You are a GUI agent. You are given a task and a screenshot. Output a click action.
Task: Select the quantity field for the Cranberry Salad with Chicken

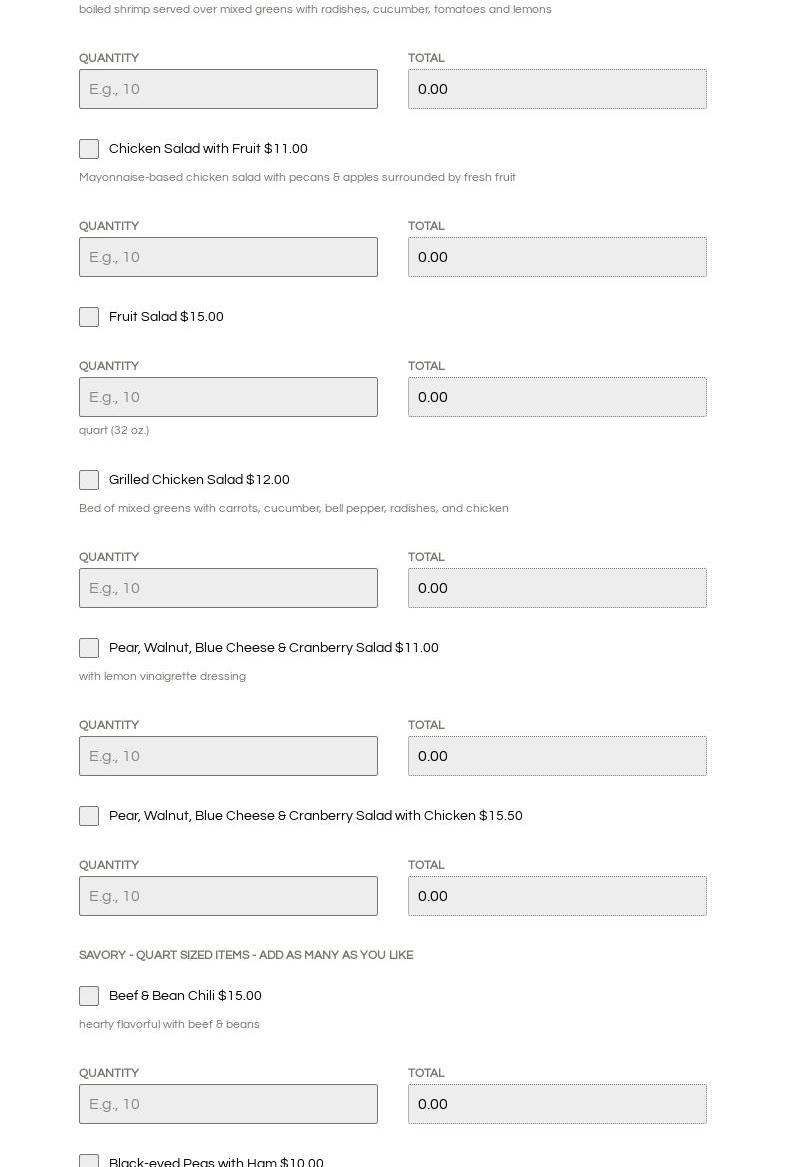(228, 896)
